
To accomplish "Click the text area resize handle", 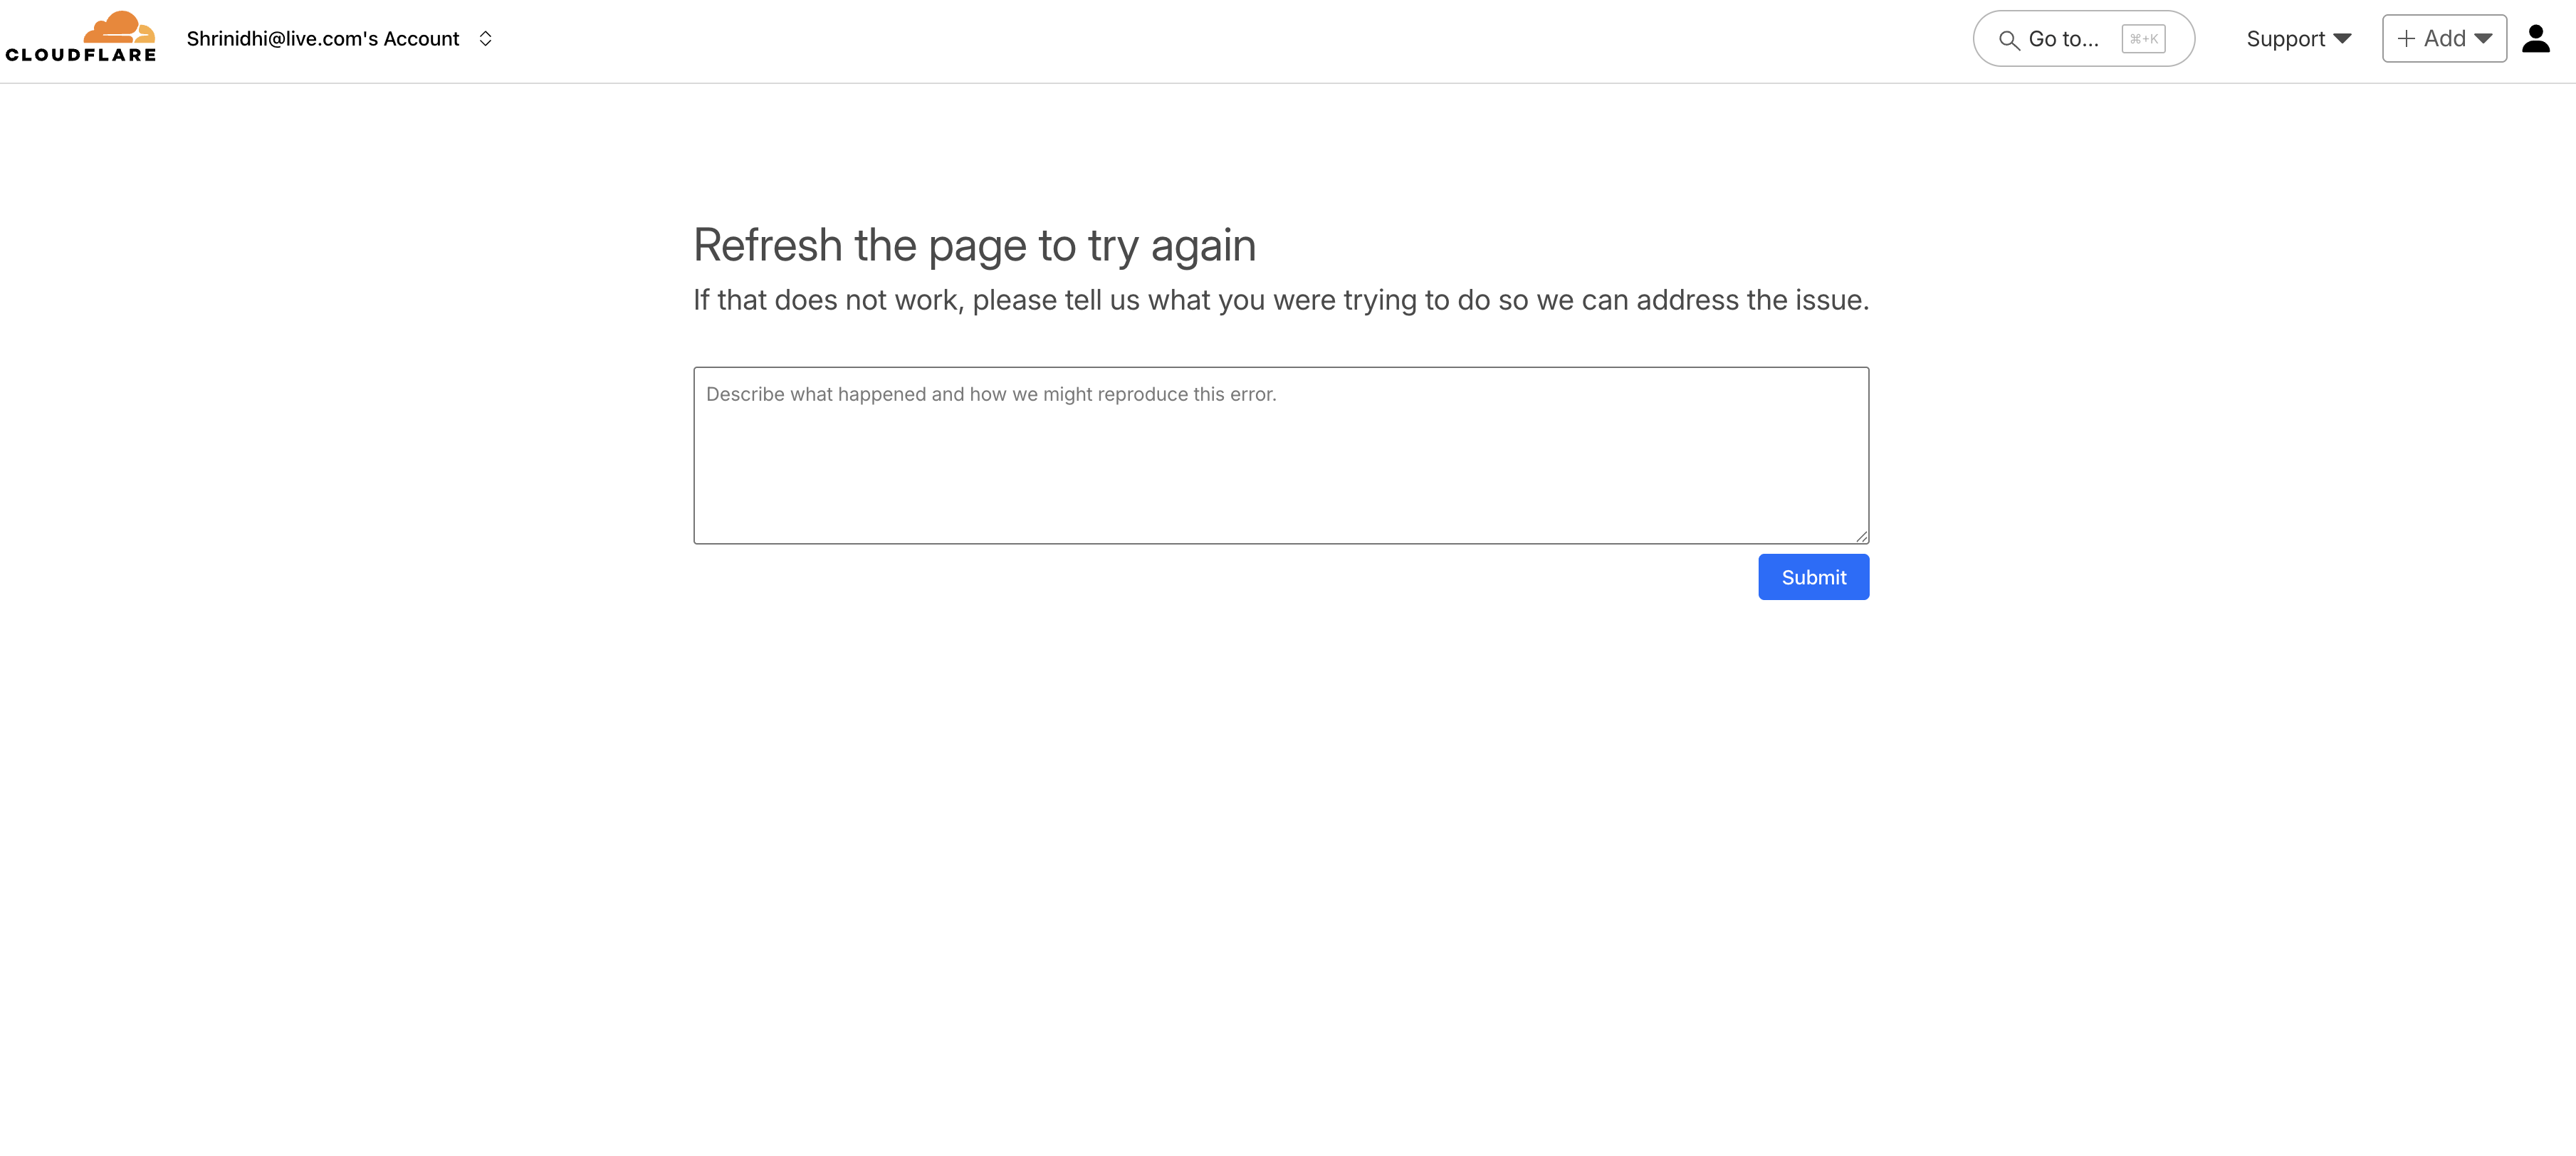I will (x=1861, y=537).
